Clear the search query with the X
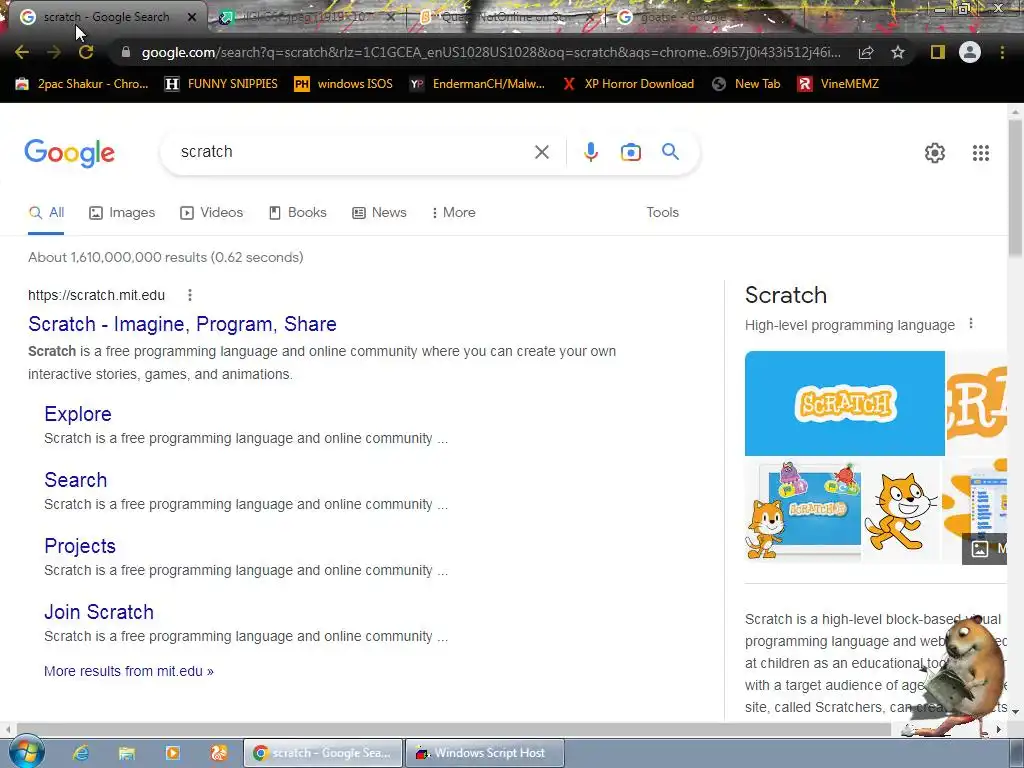This screenshot has height=768, width=1024. click(541, 152)
